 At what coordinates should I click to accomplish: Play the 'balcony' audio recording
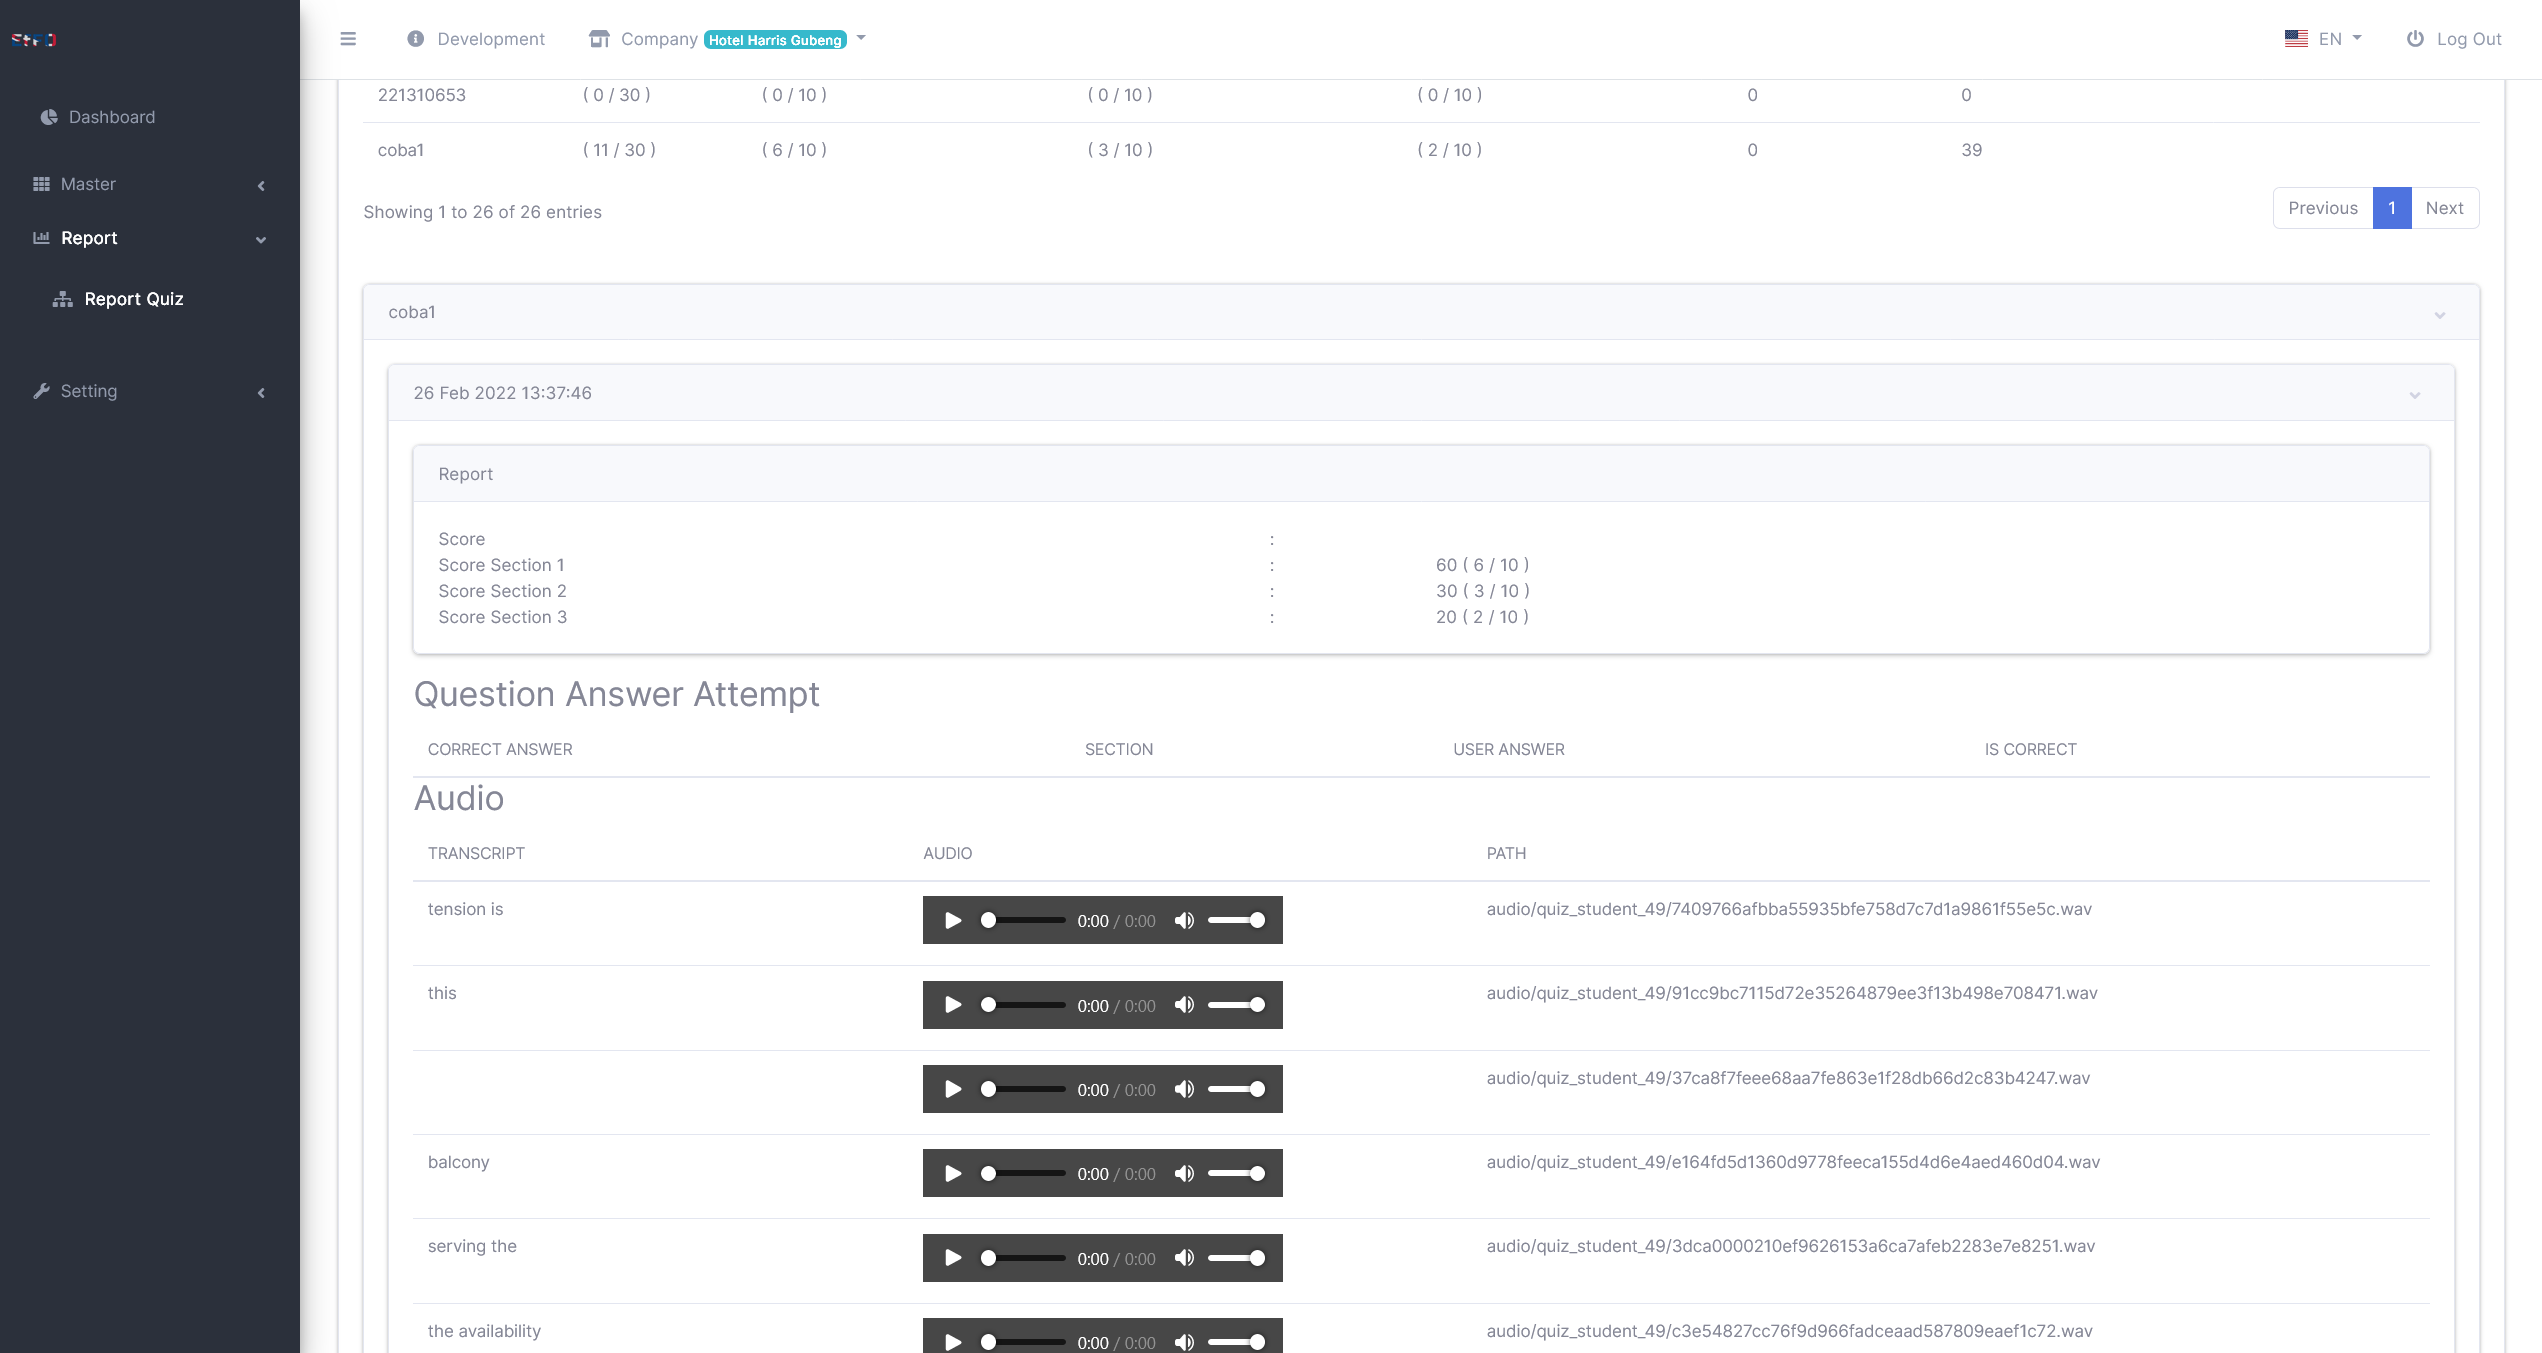[953, 1173]
